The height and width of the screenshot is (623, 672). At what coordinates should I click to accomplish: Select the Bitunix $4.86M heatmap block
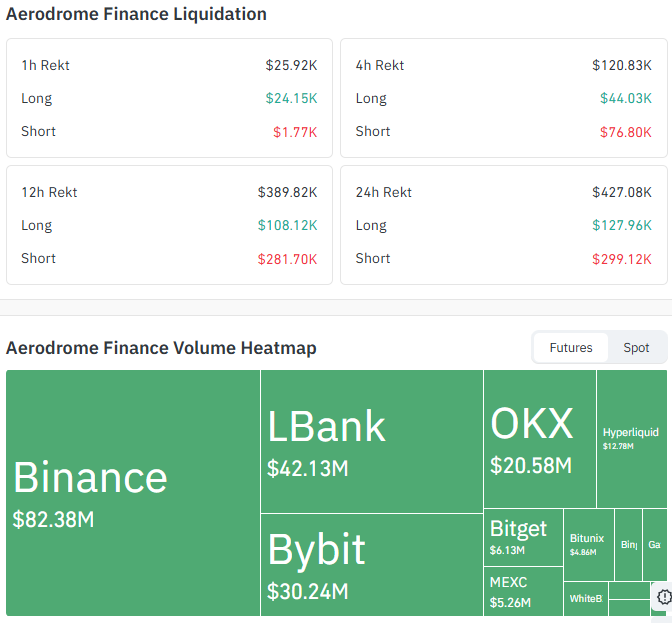(589, 545)
